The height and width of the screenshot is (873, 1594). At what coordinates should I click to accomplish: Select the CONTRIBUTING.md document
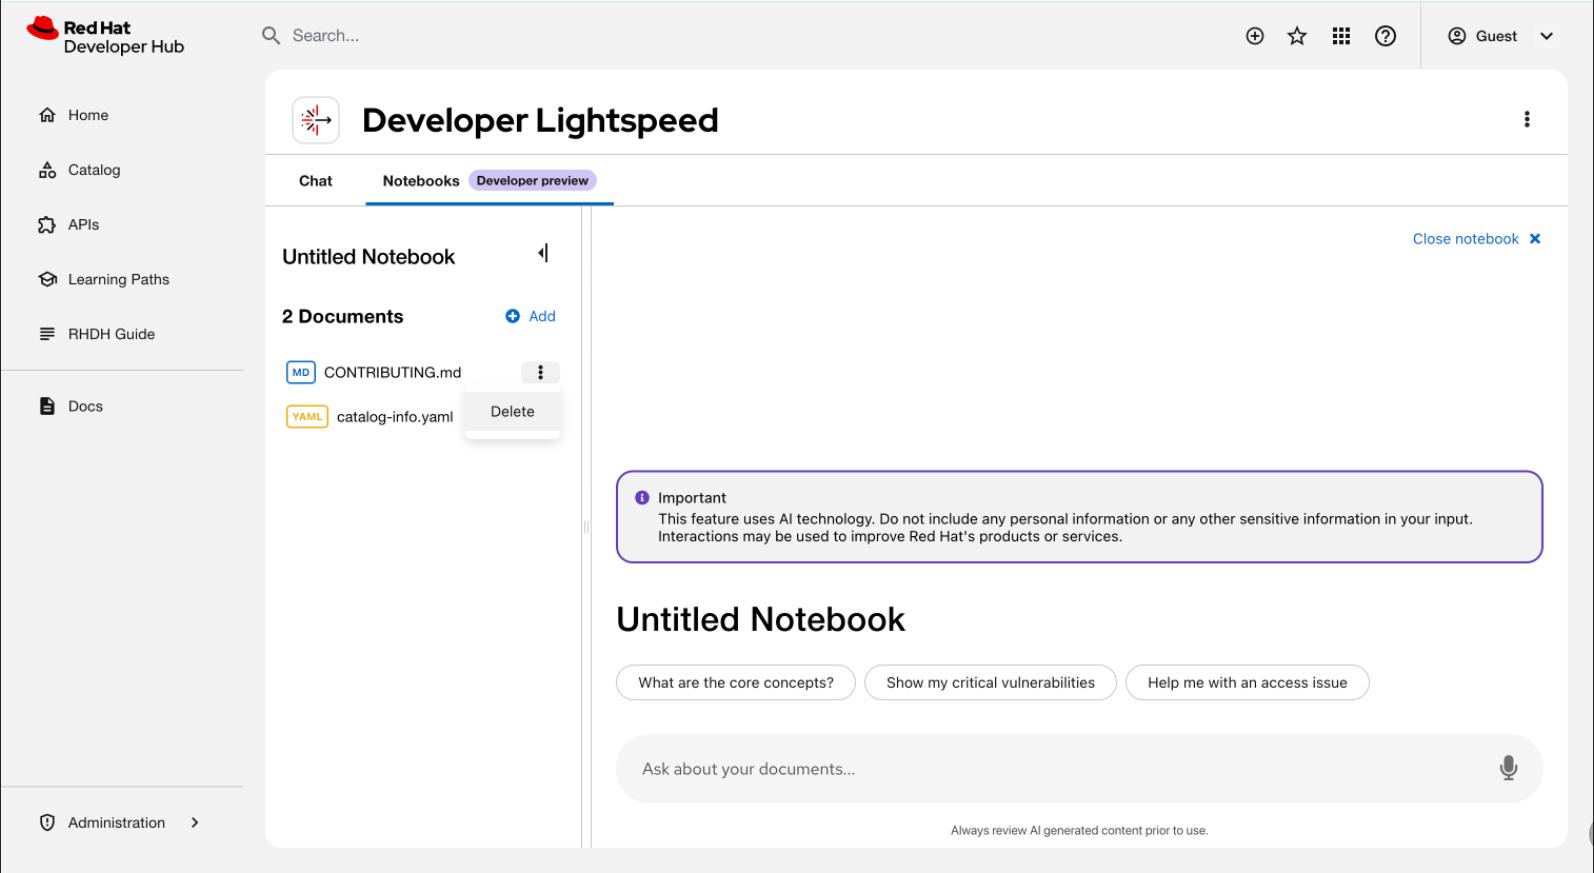coord(392,372)
